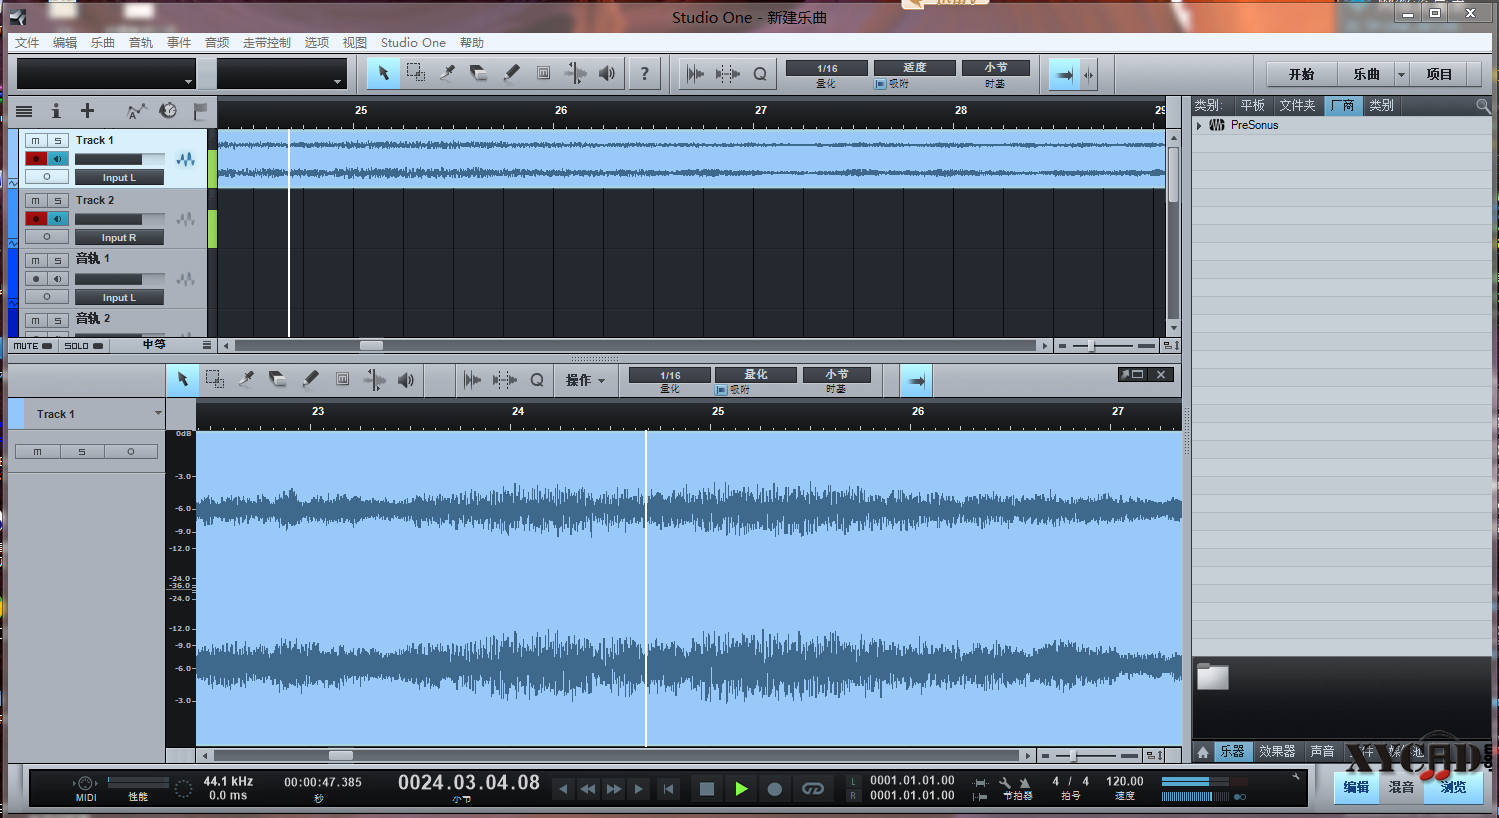This screenshot has width=1499, height=818.
Task: Adjust the Track 1 volume fader
Action: tap(120, 159)
